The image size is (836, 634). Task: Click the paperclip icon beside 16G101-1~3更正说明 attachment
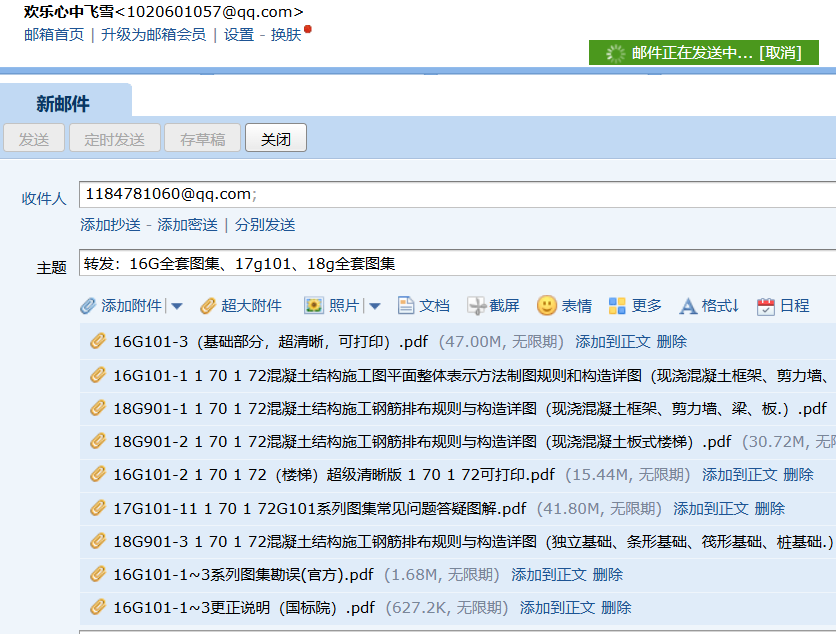click(98, 607)
